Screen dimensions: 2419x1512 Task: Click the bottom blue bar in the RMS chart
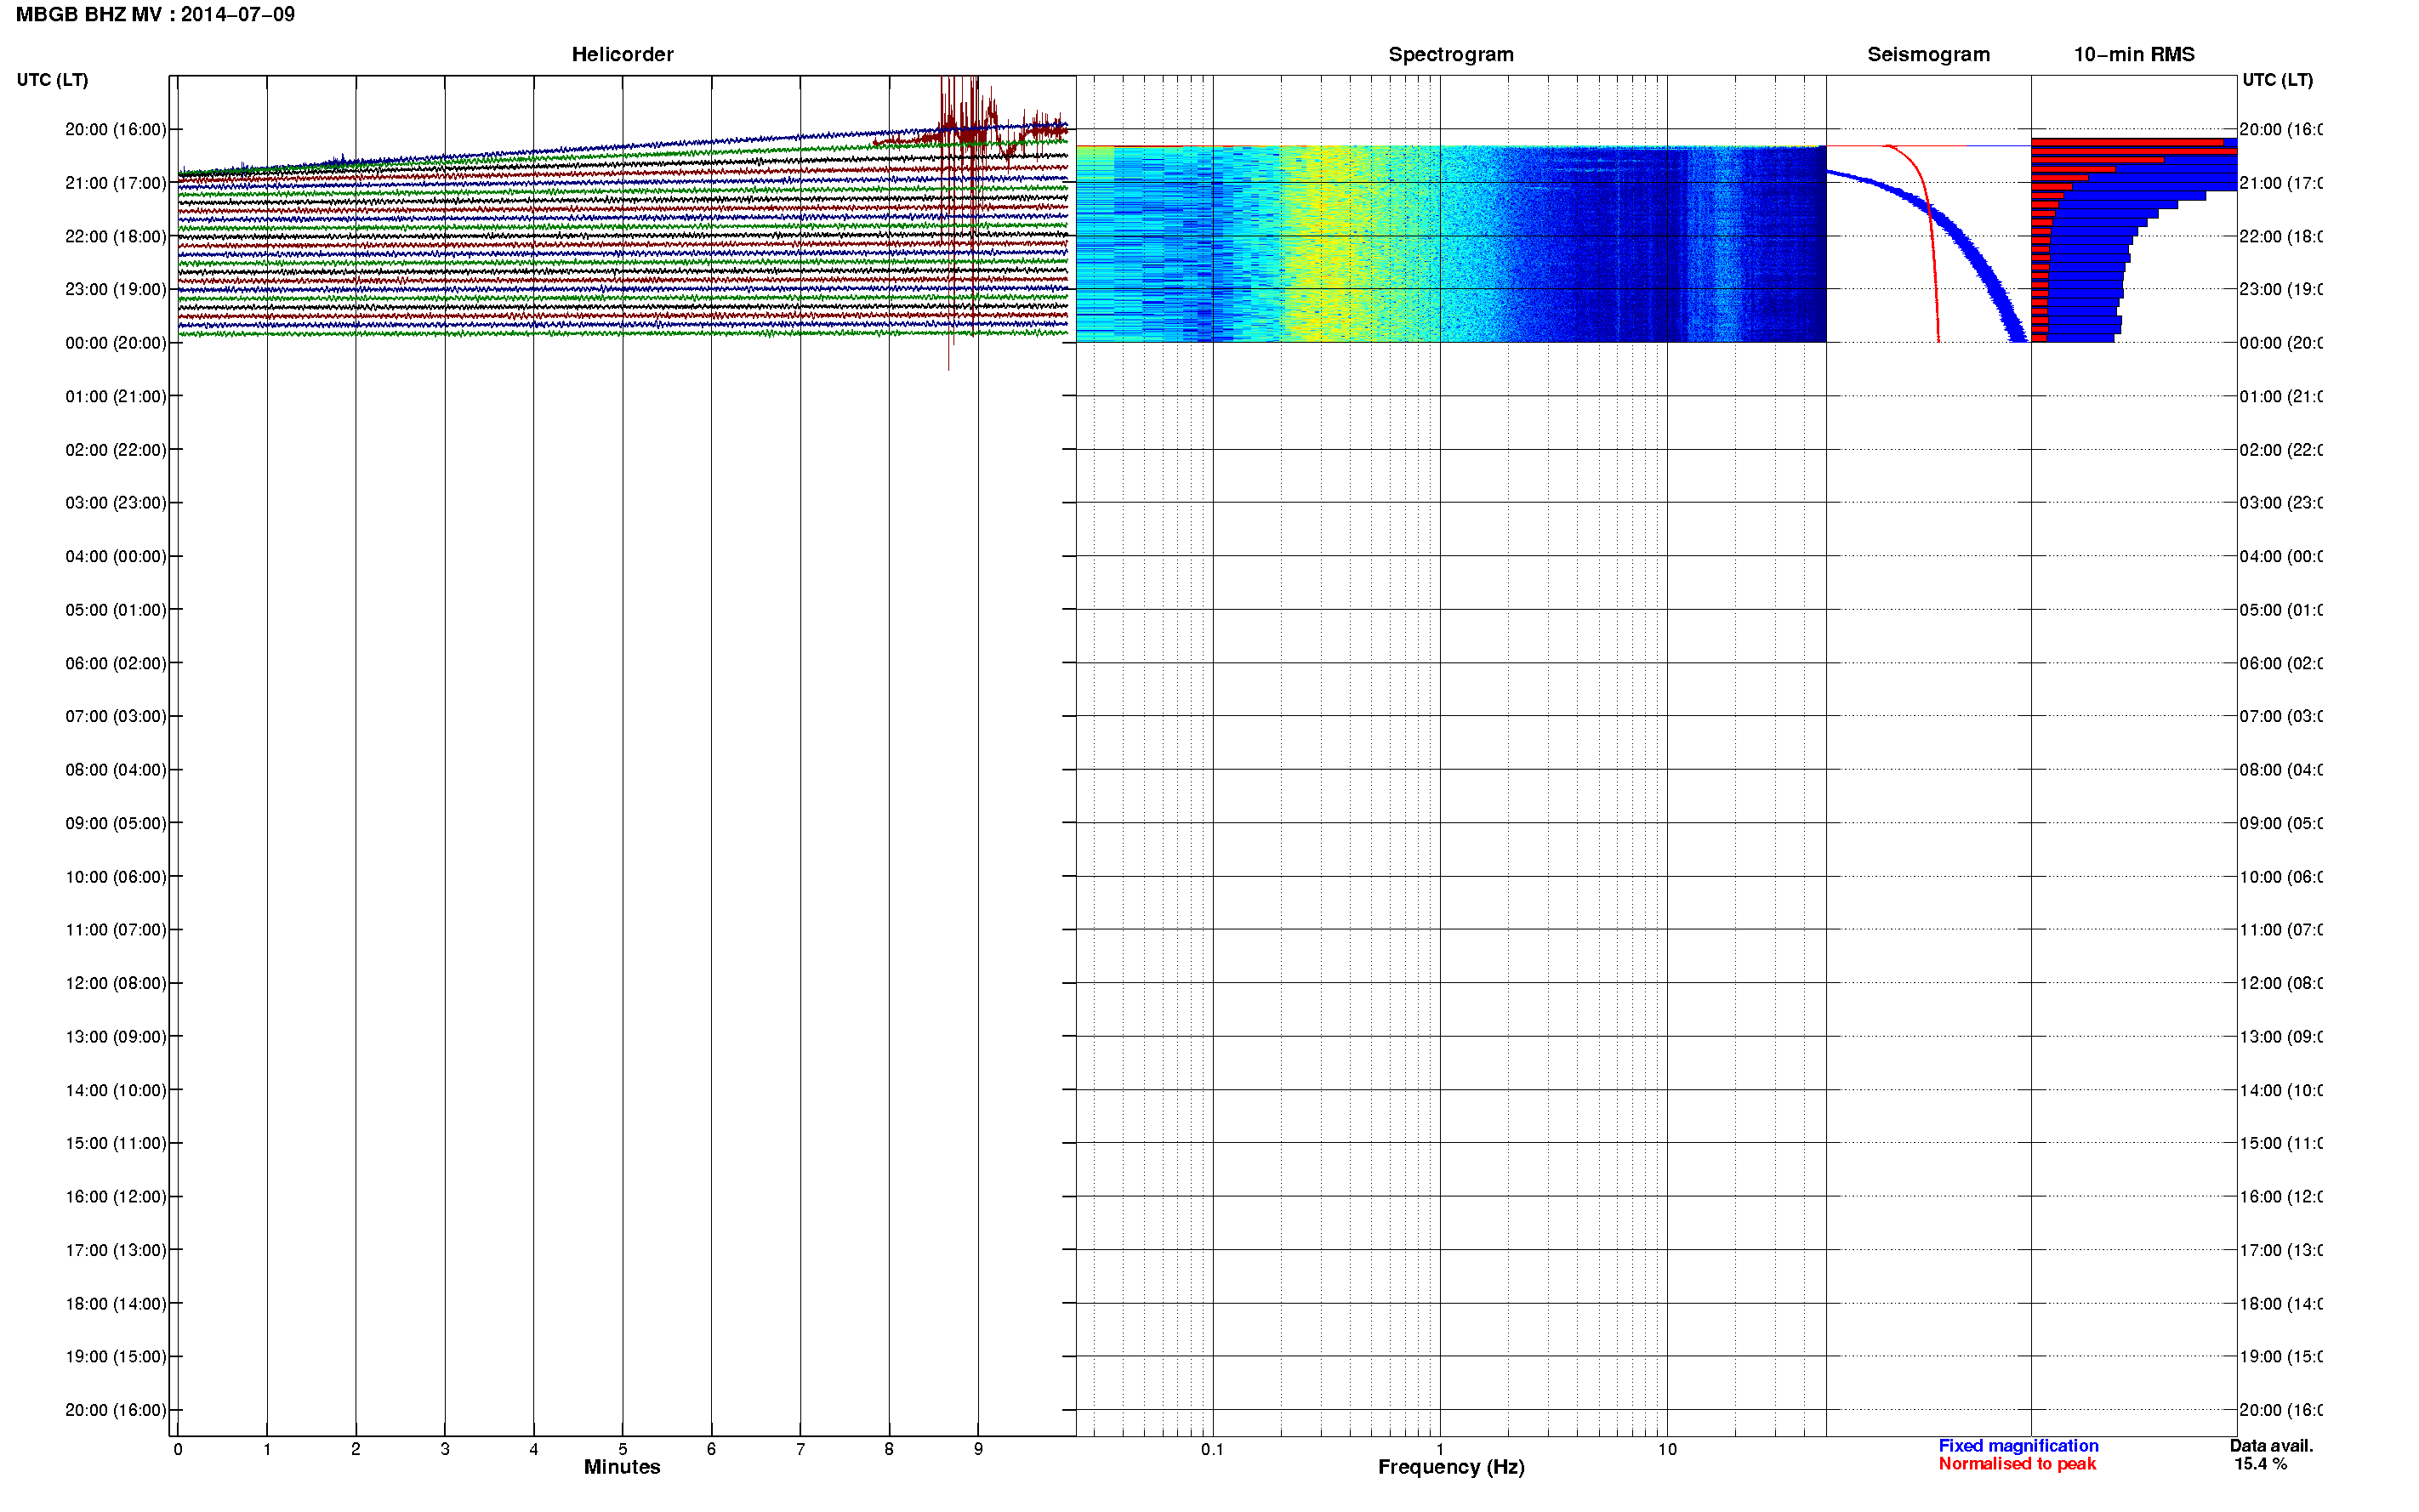pyautogui.click(x=2080, y=338)
